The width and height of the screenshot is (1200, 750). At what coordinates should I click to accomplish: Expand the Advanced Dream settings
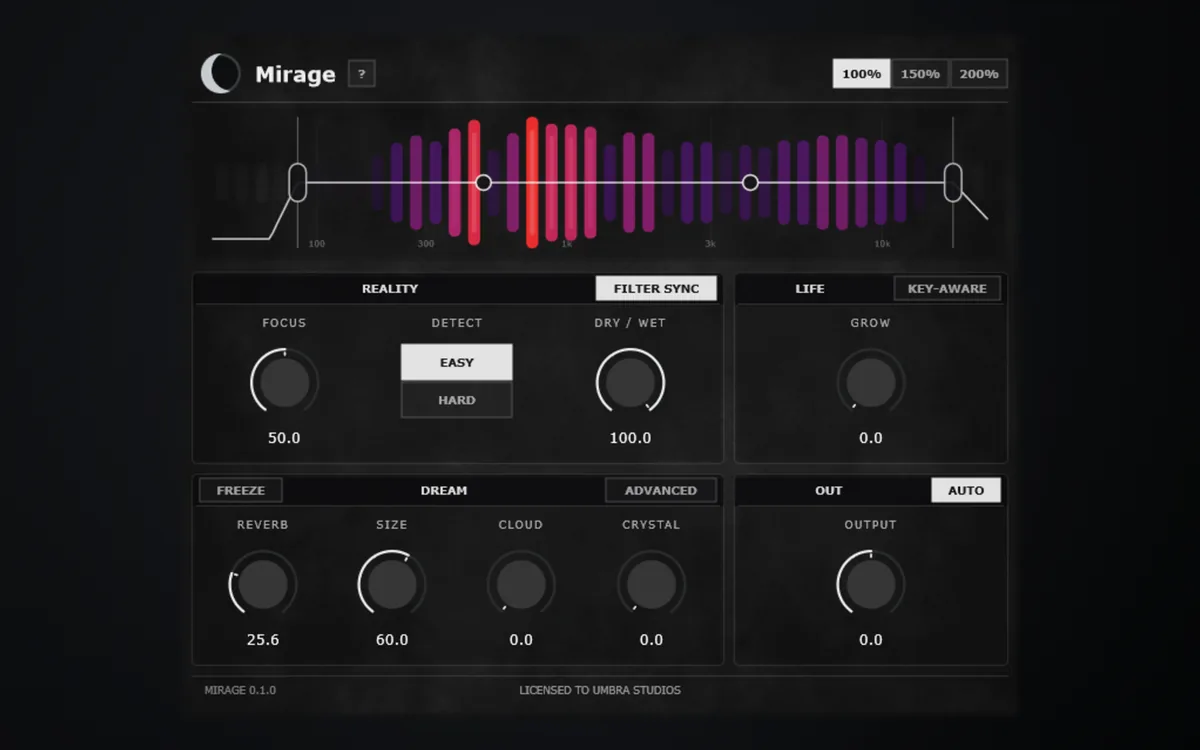click(x=661, y=490)
